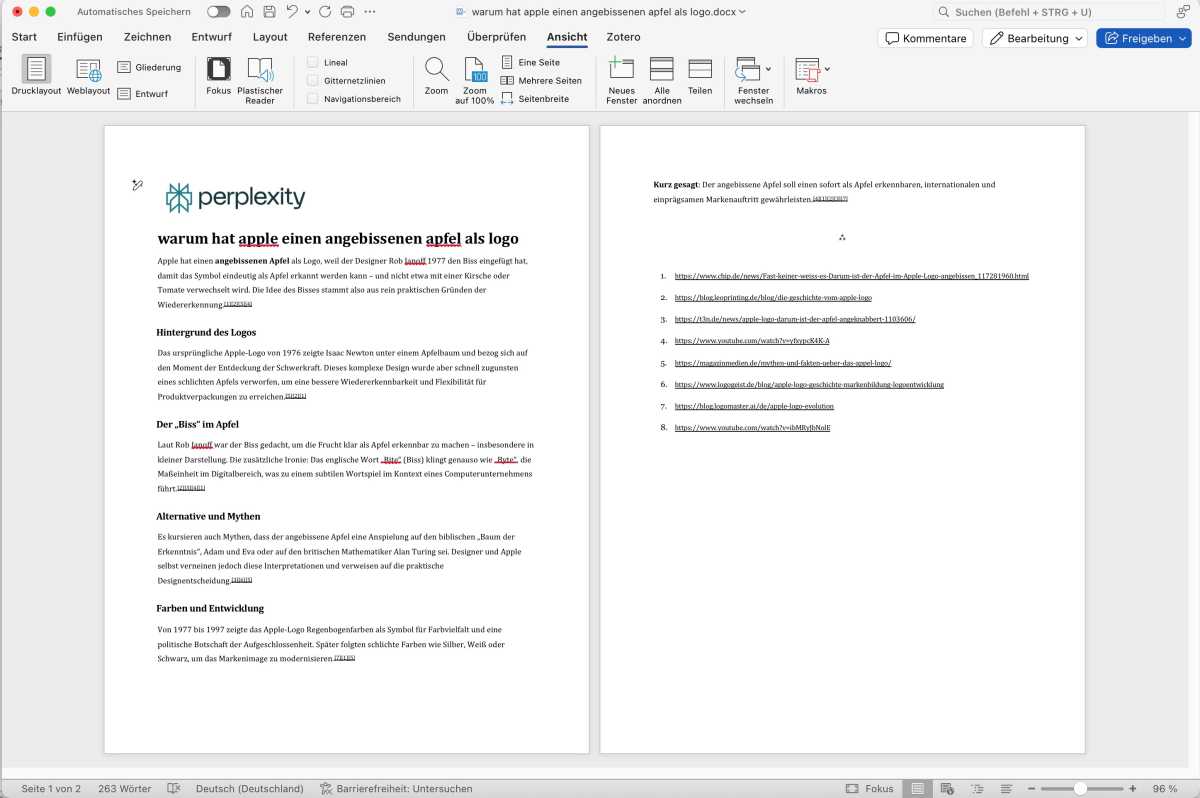This screenshot has width=1200, height=798.
Task: Click the zoom out minus button
Action: pyautogui.click(x=1032, y=788)
